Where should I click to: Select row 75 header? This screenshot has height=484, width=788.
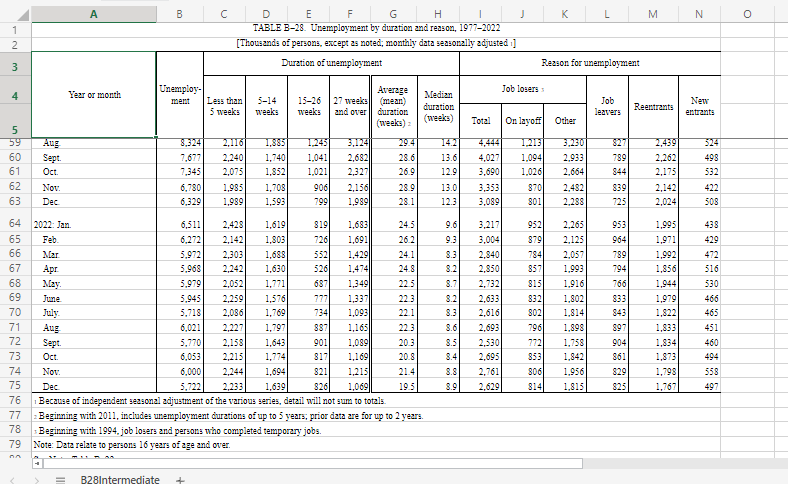click(15, 385)
